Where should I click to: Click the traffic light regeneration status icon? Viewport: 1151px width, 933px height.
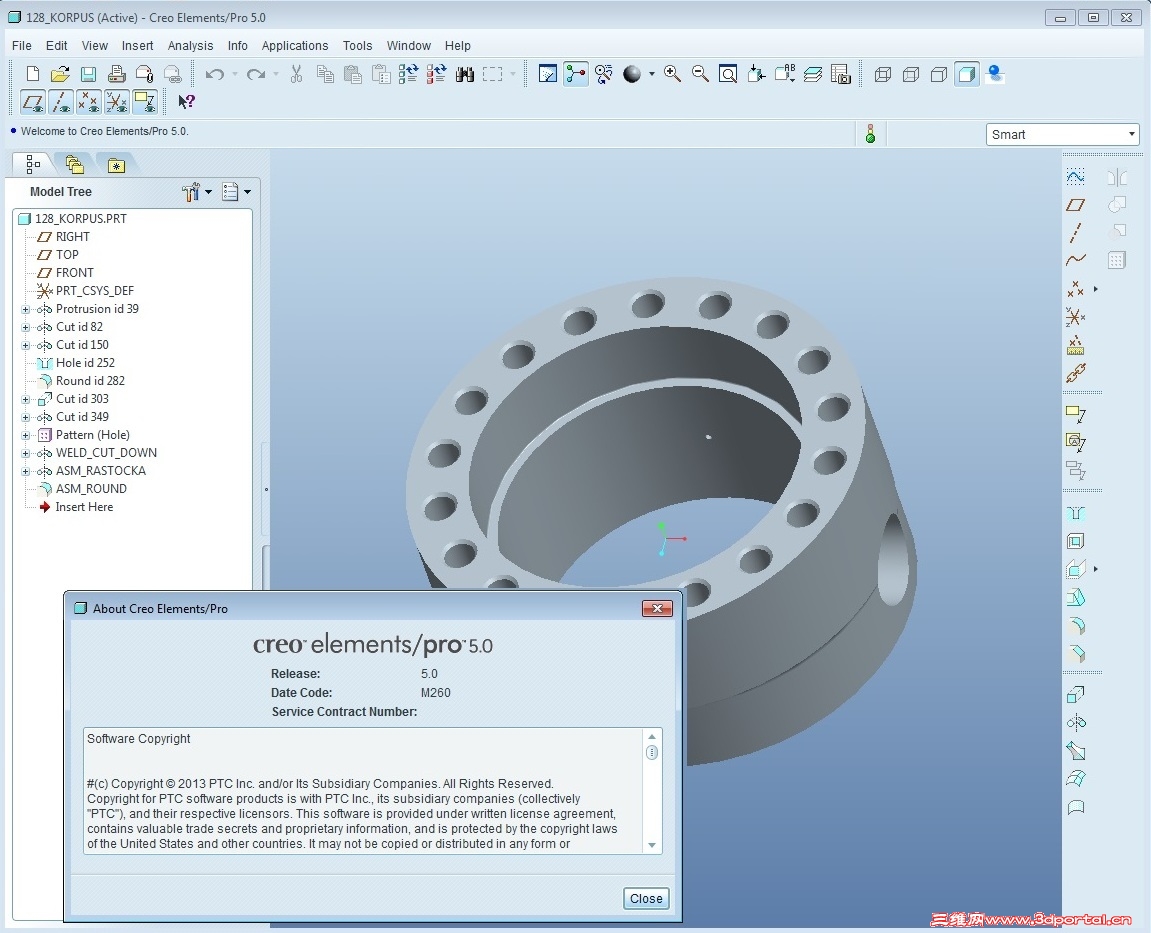870,134
